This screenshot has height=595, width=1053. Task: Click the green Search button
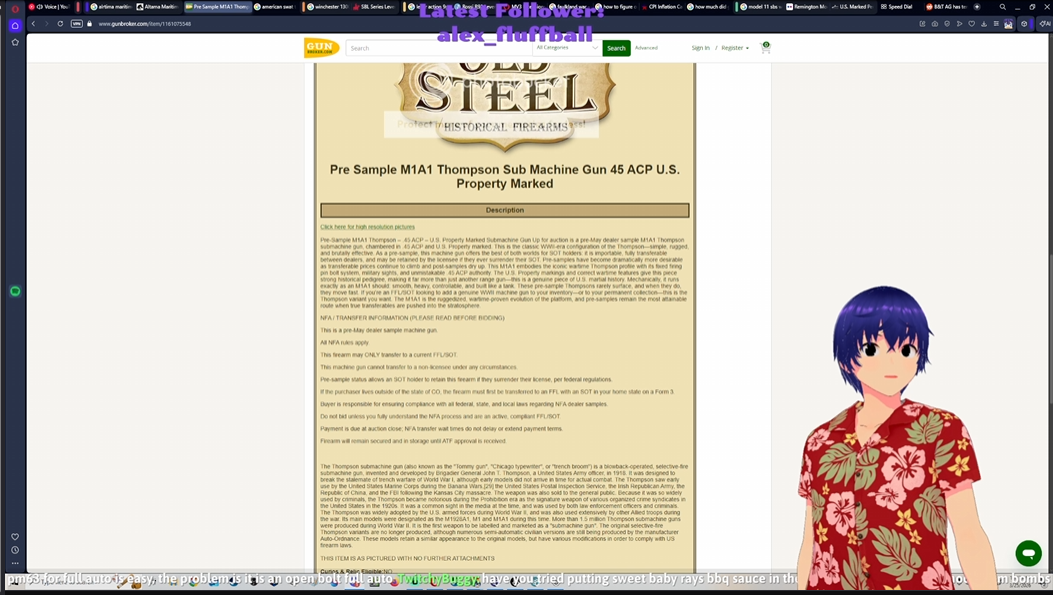pos(616,48)
